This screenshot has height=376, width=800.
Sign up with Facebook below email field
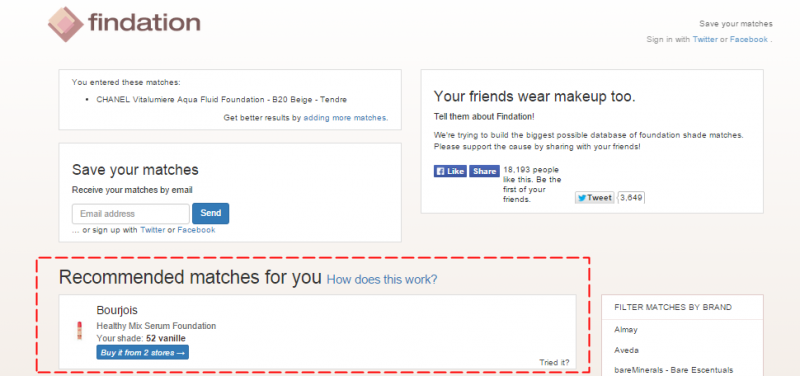[x=196, y=230]
